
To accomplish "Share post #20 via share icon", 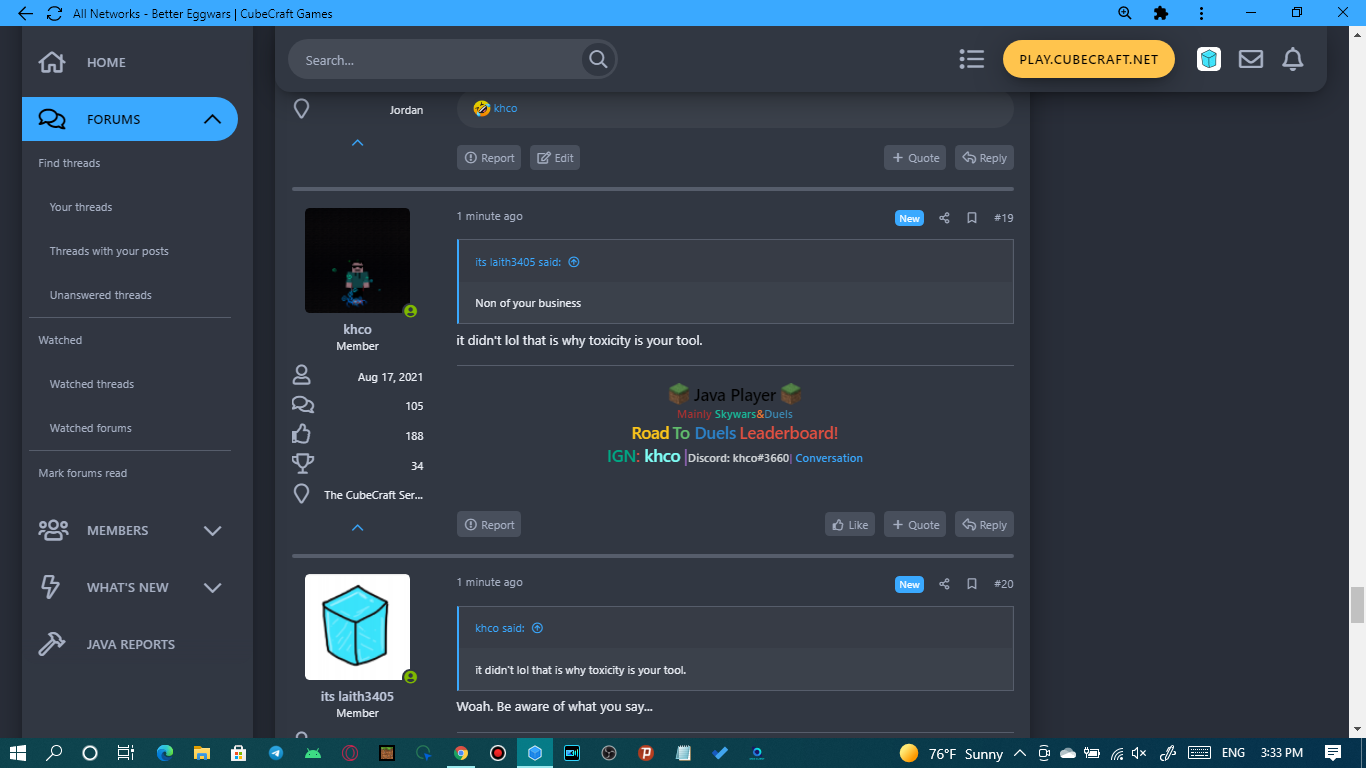I will tap(944, 584).
